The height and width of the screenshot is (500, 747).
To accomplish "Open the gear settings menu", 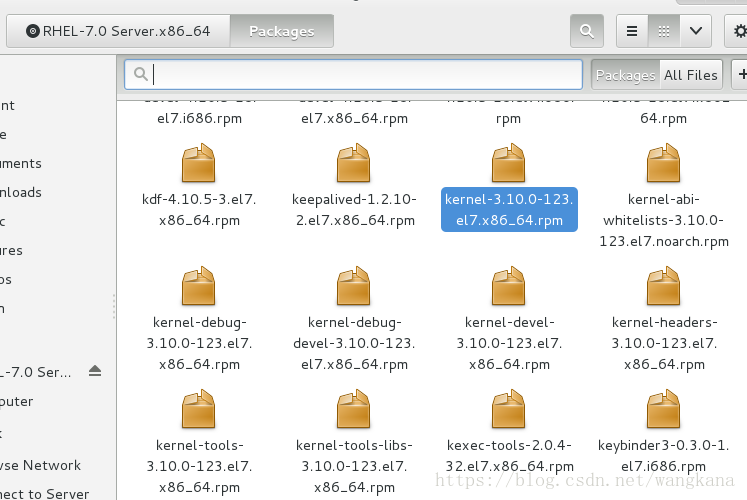I will [737, 31].
